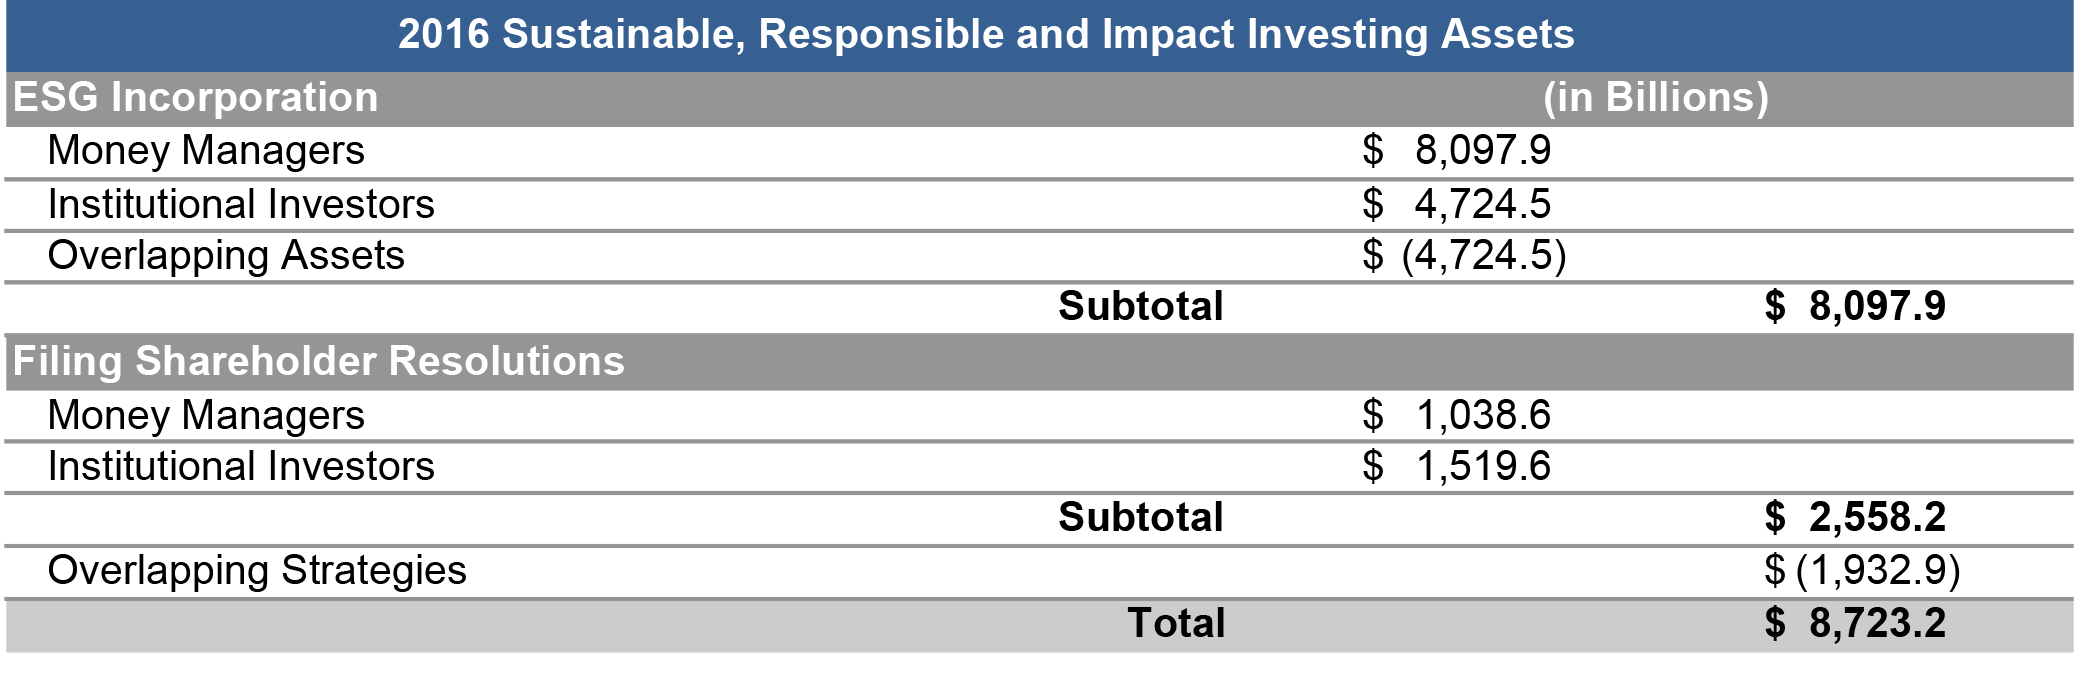Select fourth black row below ESG Incorporation
The image size is (2078, 682).
click(x=1038, y=309)
